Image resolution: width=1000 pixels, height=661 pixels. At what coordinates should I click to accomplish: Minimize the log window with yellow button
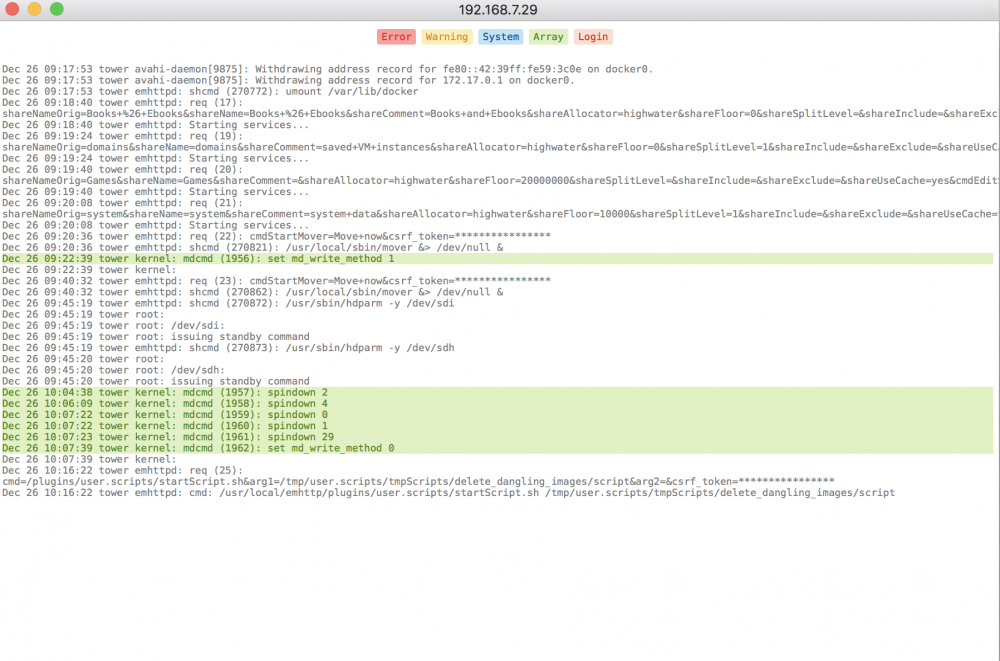point(34,9)
